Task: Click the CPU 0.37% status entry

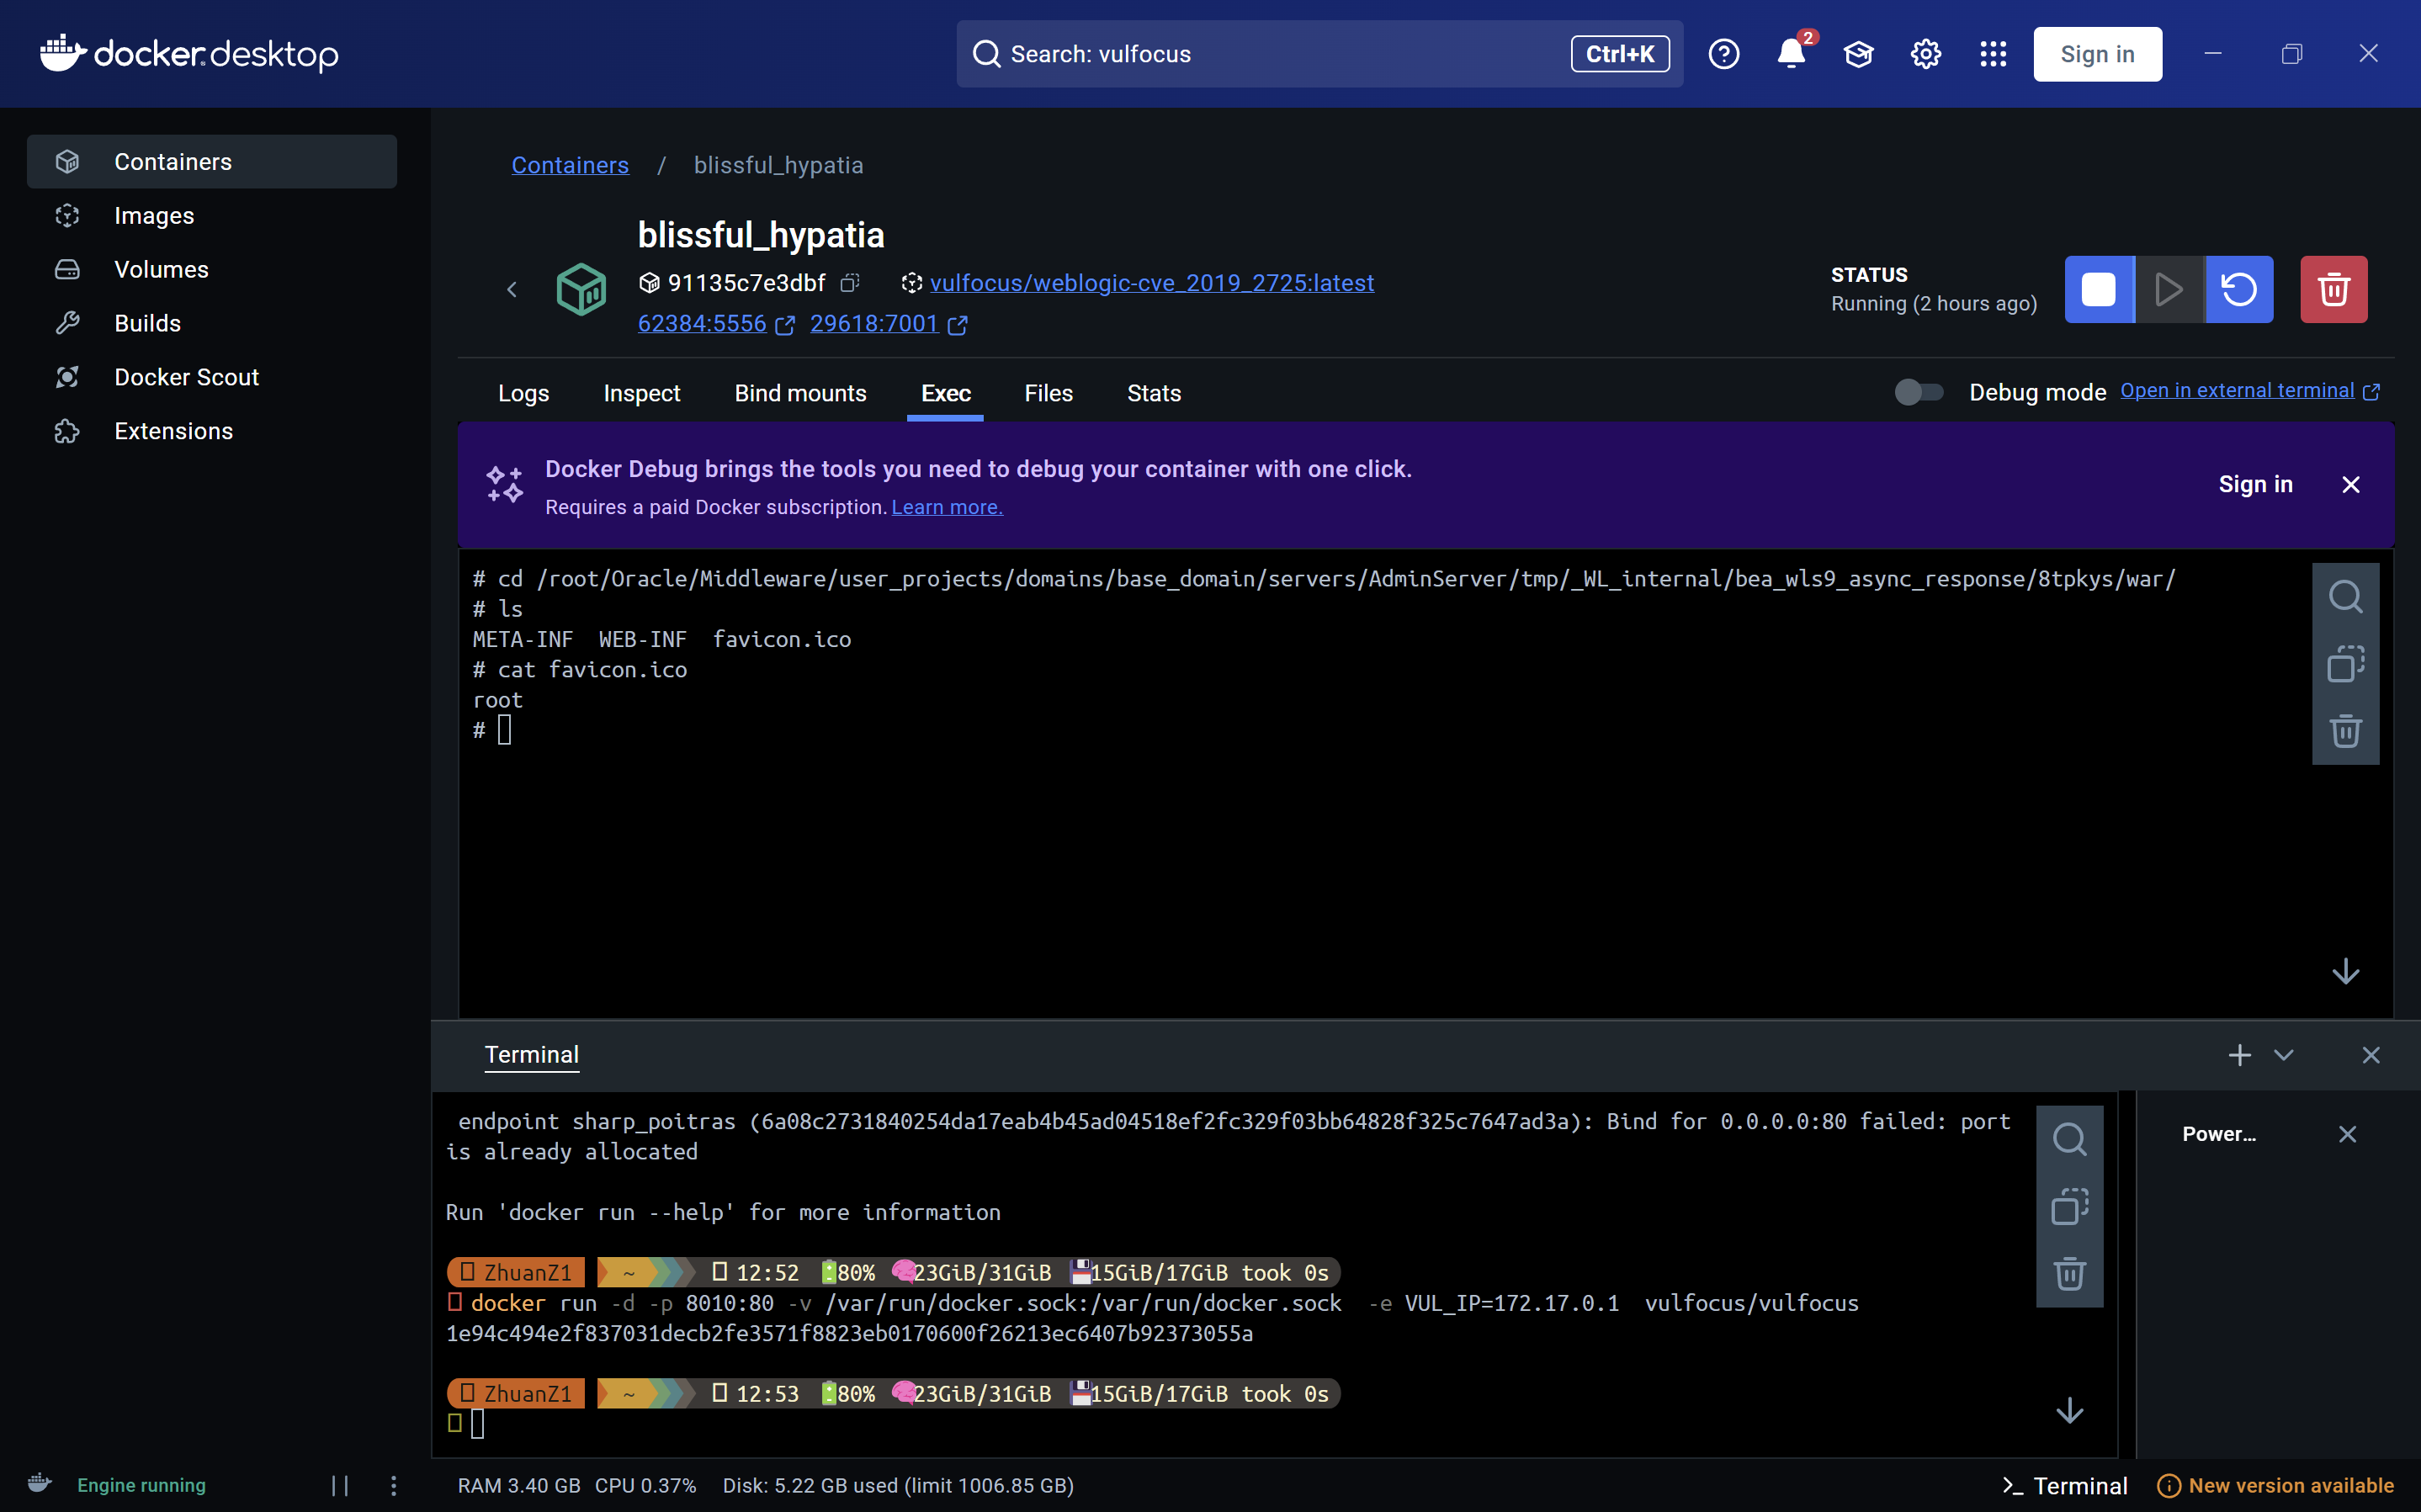Action: click(x=646, y=1485)
